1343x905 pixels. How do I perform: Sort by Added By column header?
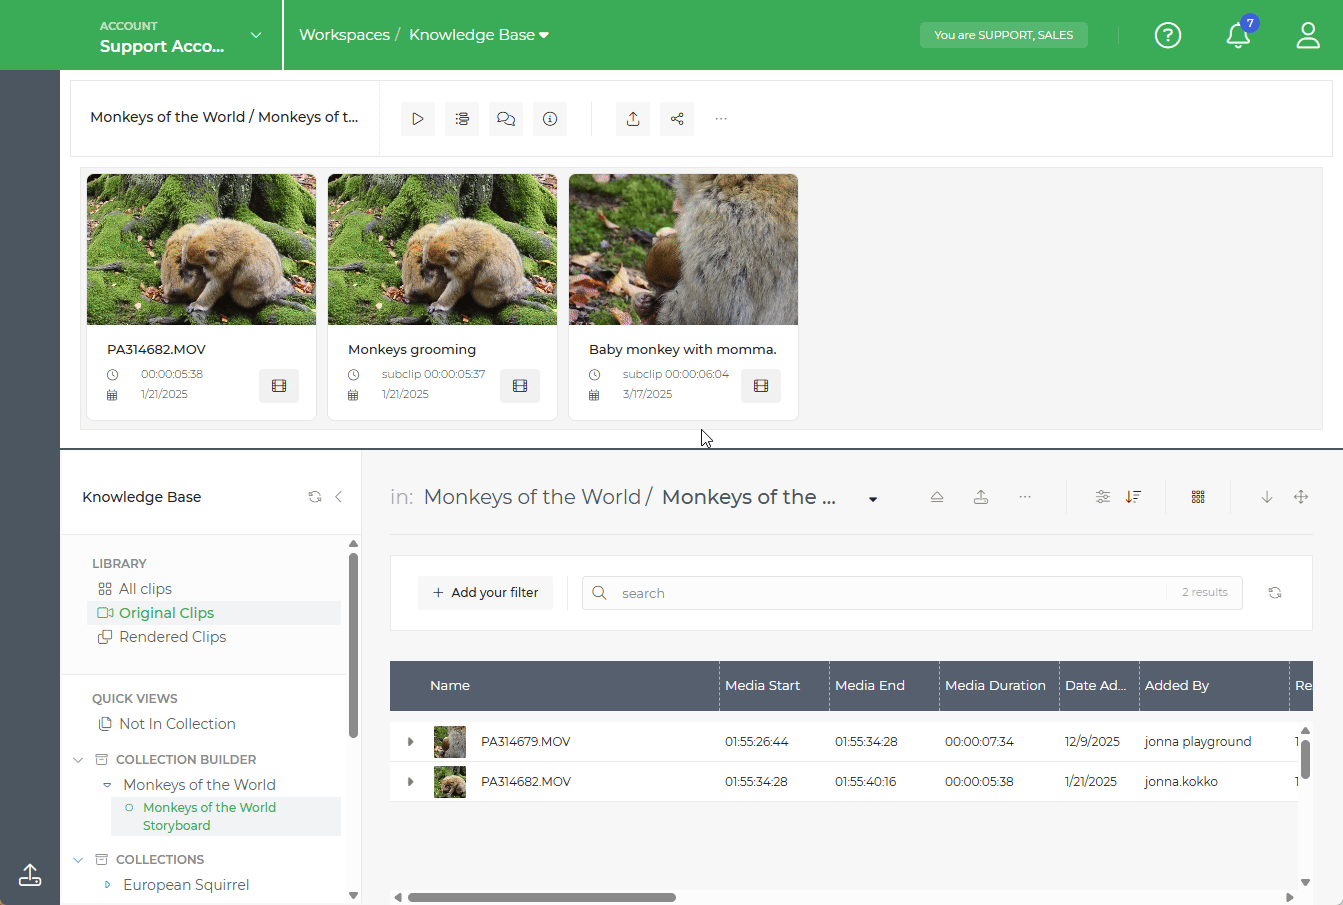click(1177, 686)
